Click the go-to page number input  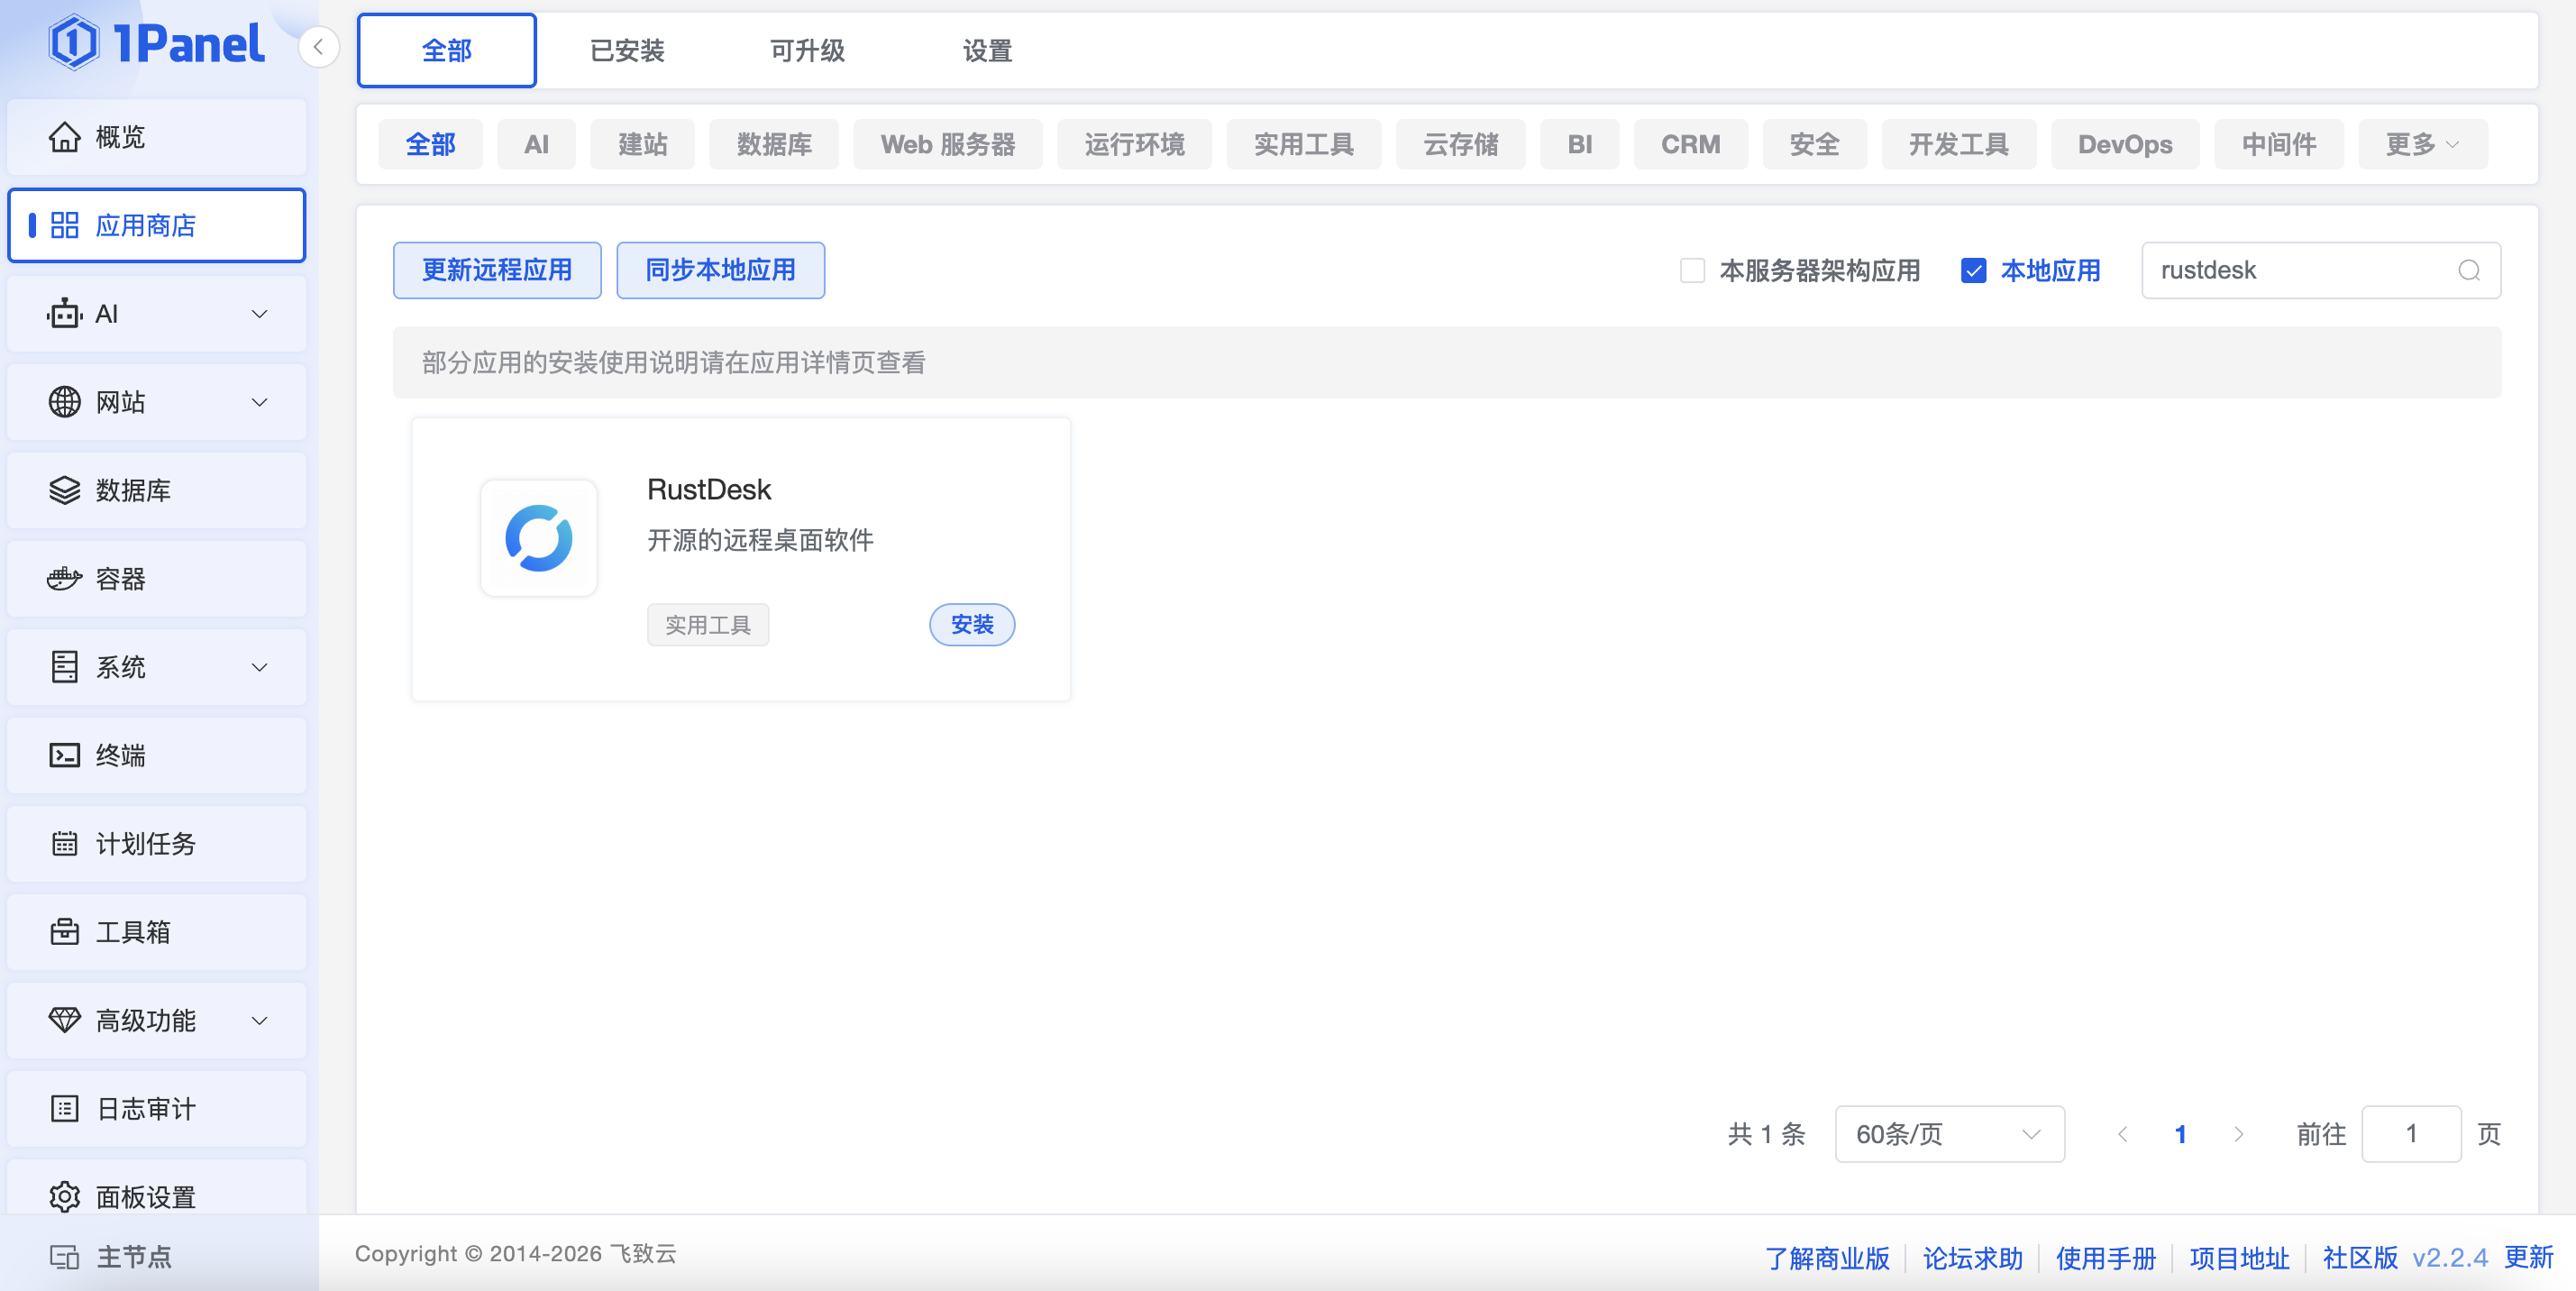tap(2411, 1134)
